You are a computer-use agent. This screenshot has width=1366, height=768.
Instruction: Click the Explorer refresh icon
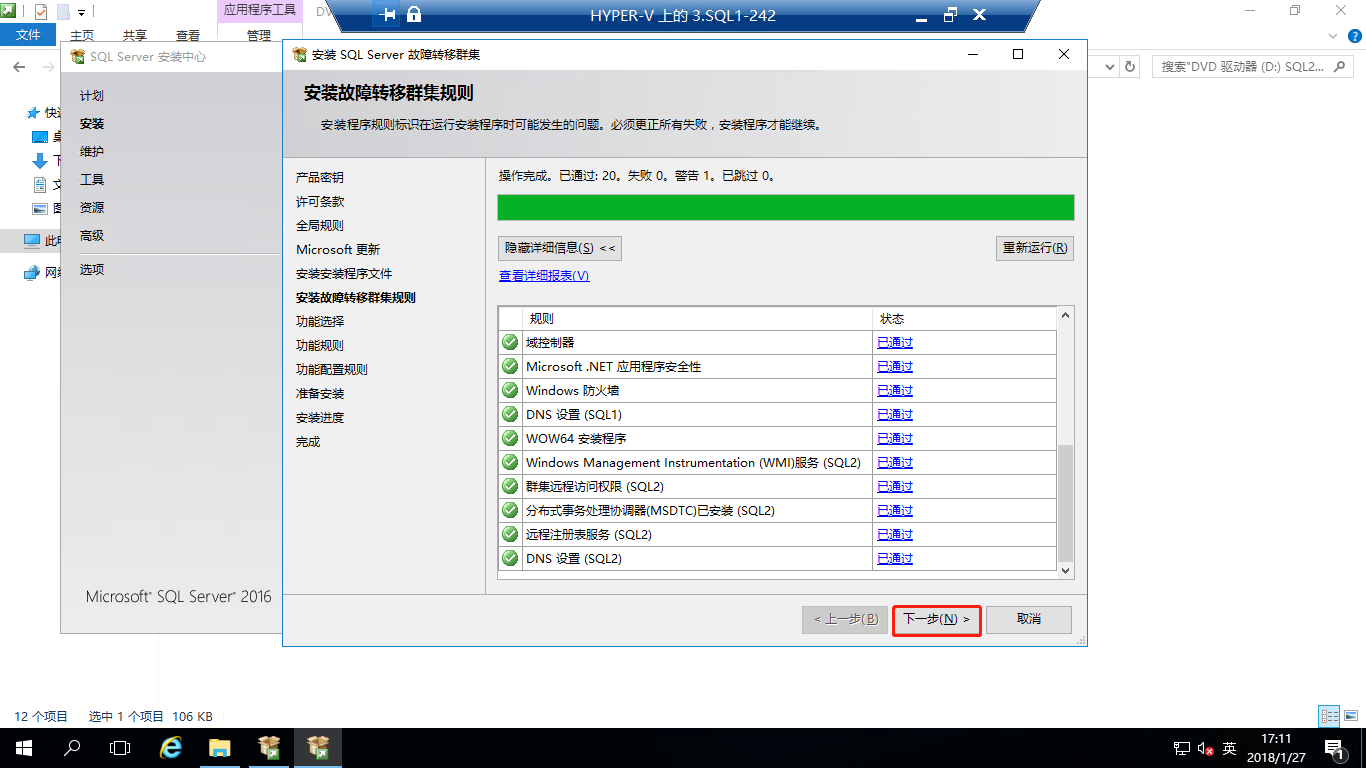[1130, 66]
